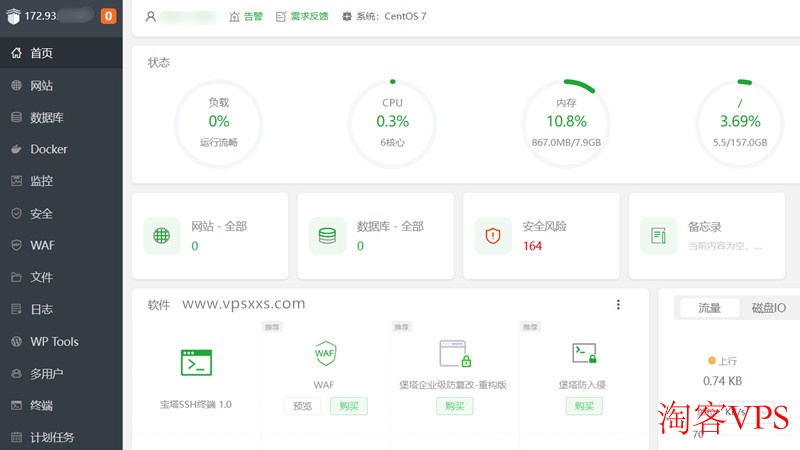Click the panel logo icon at top-left
This screenshot has width=800, height=450.
13,16
